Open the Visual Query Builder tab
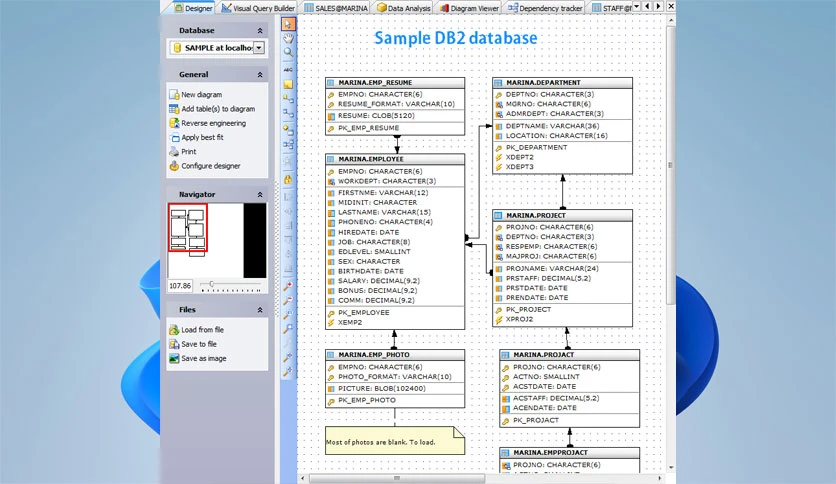This screenshot has width=836, height=484. tap(258, 8)
